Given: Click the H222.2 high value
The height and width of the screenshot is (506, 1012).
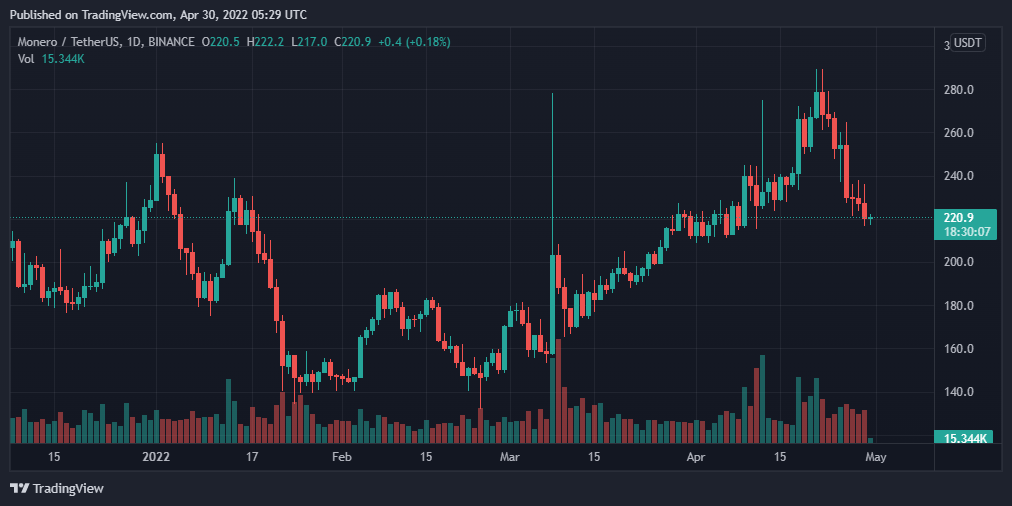Looking at the screenshot, I should 265,42.
